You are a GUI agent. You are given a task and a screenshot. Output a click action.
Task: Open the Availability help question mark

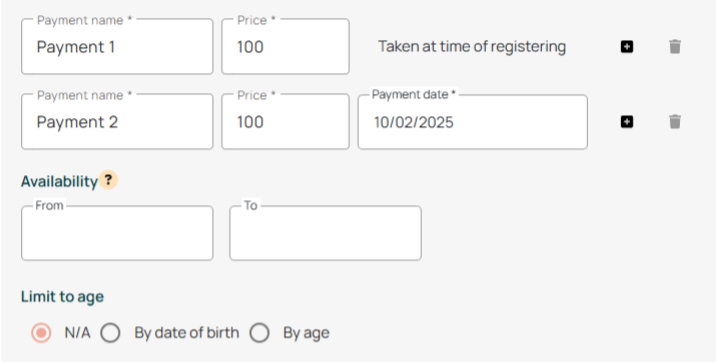pos(108,180)
